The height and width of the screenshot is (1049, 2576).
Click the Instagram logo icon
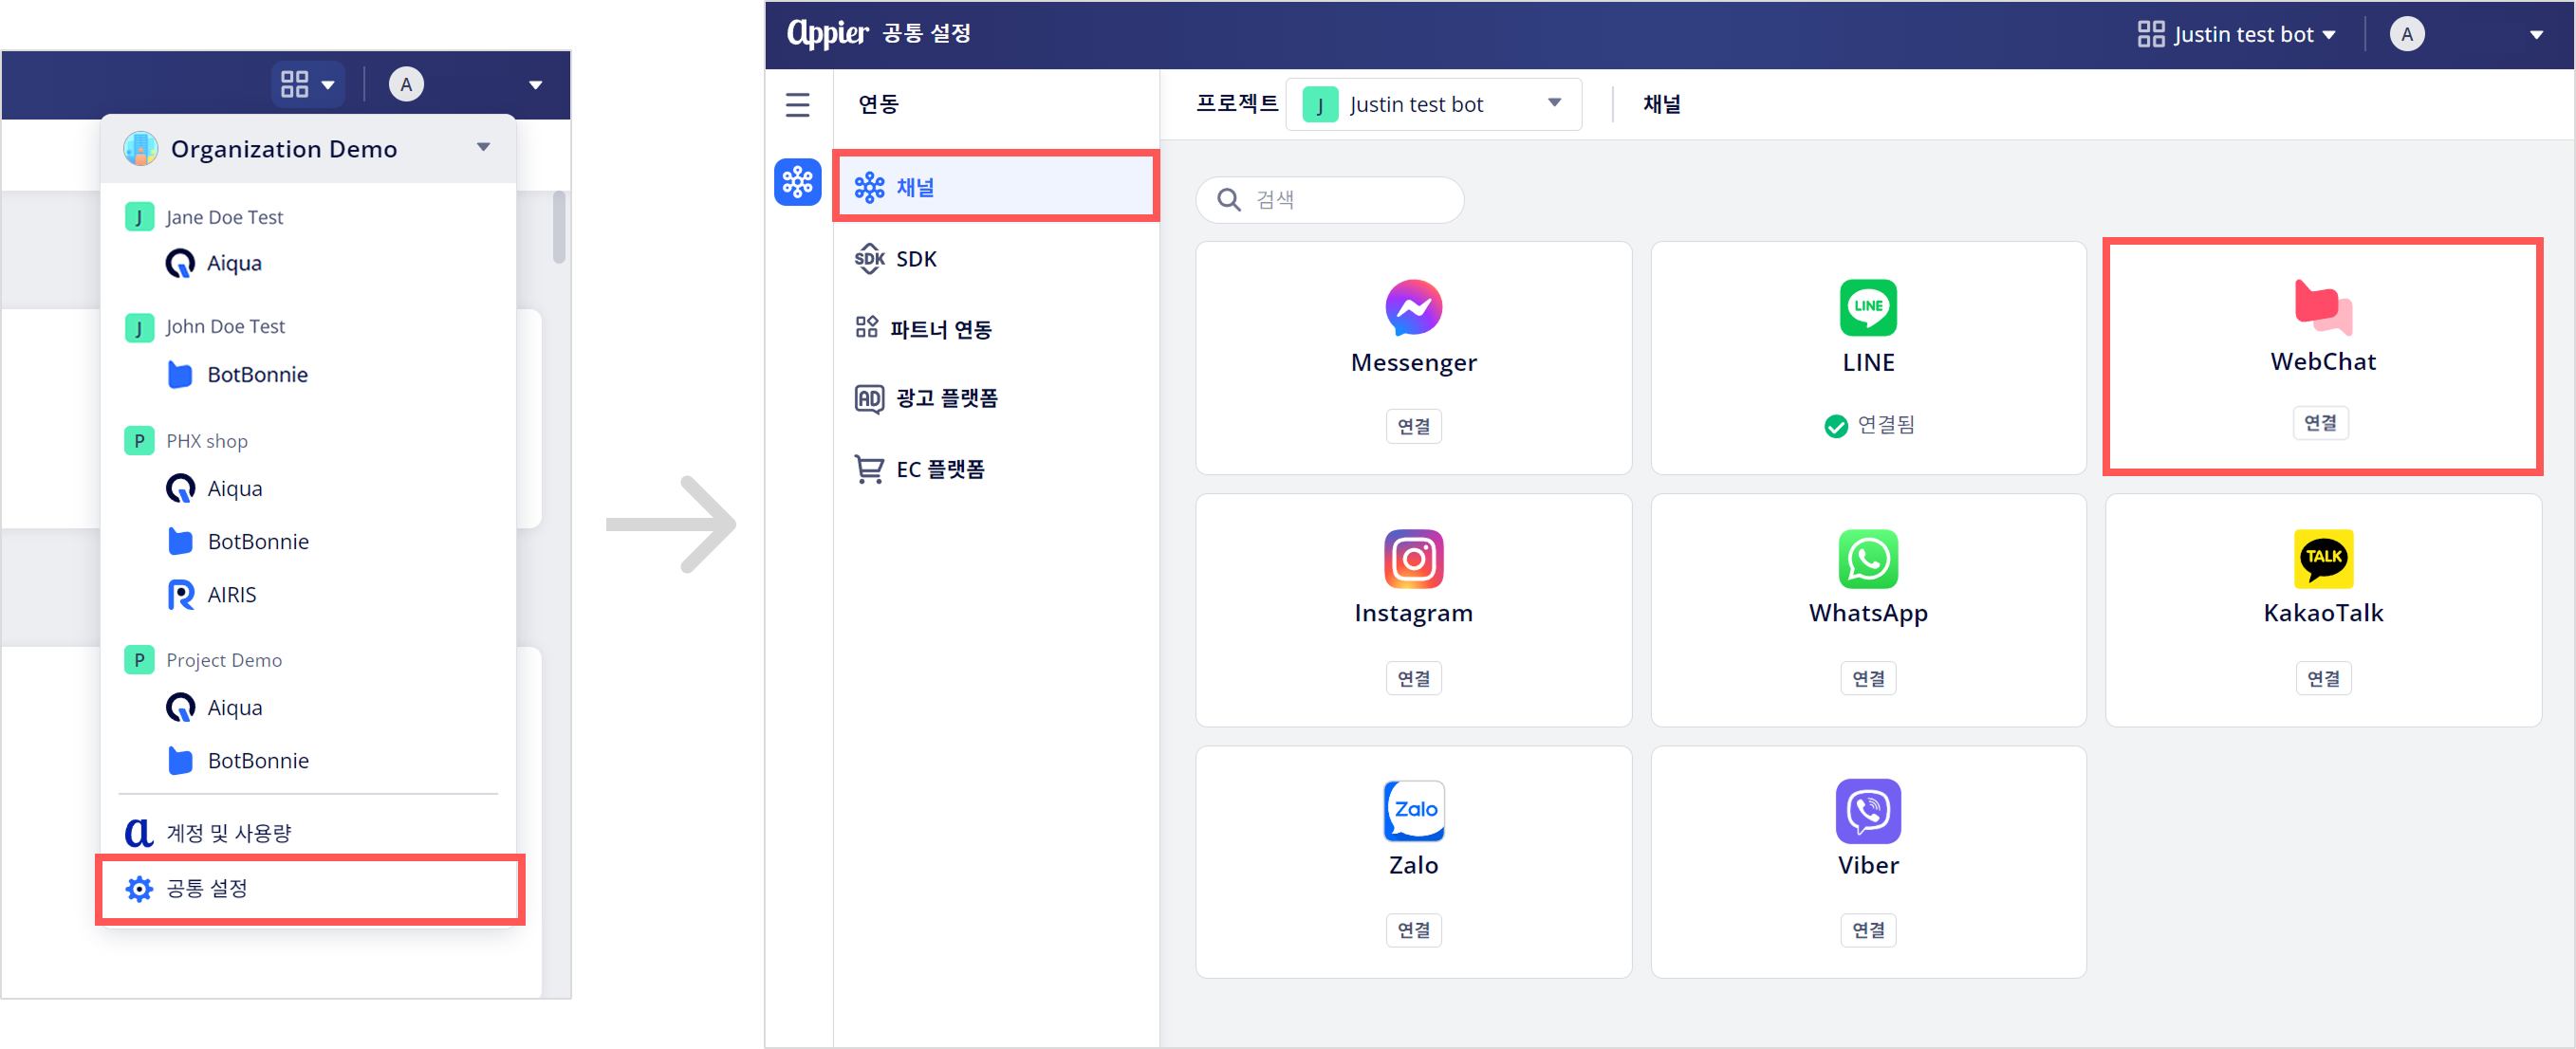(1414, 559)
